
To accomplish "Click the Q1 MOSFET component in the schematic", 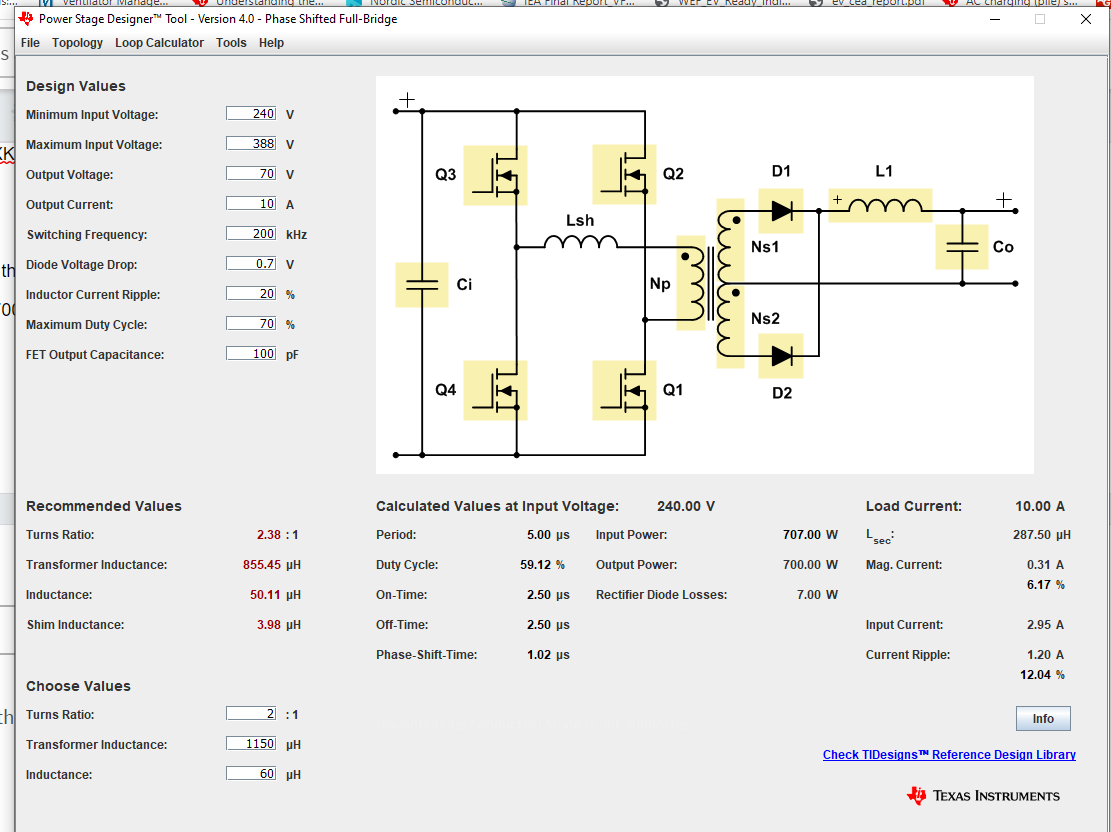I will [x=624, y=390].
